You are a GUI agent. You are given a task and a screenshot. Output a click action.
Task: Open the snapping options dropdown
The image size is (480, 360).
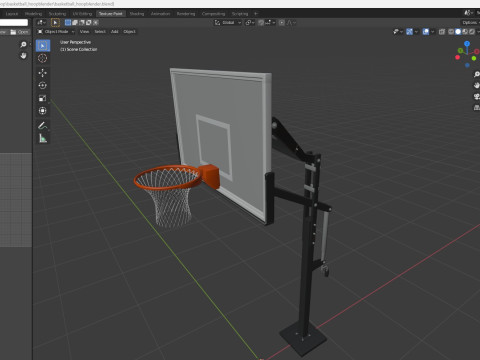270,23
